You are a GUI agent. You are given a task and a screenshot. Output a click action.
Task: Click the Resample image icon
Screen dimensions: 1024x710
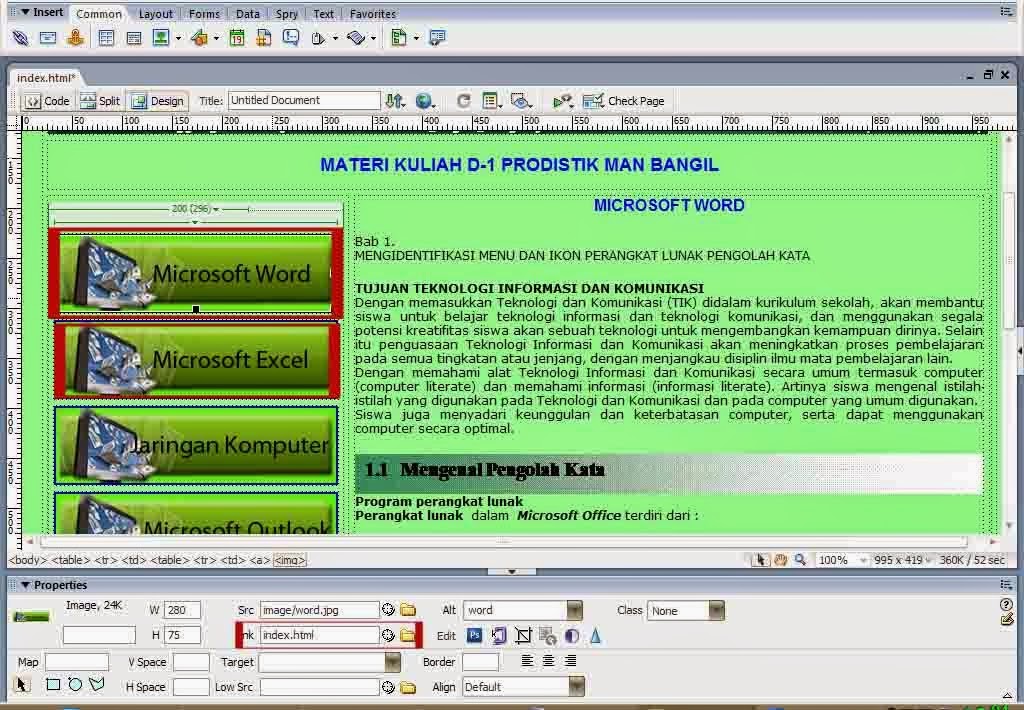547,635
